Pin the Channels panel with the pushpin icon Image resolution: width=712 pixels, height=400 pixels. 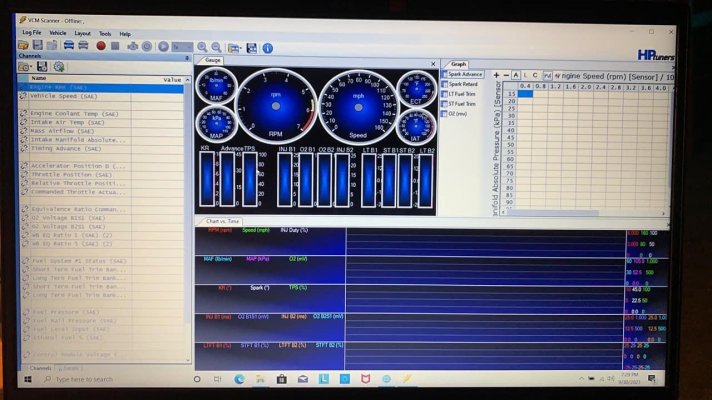pos(187,58)
